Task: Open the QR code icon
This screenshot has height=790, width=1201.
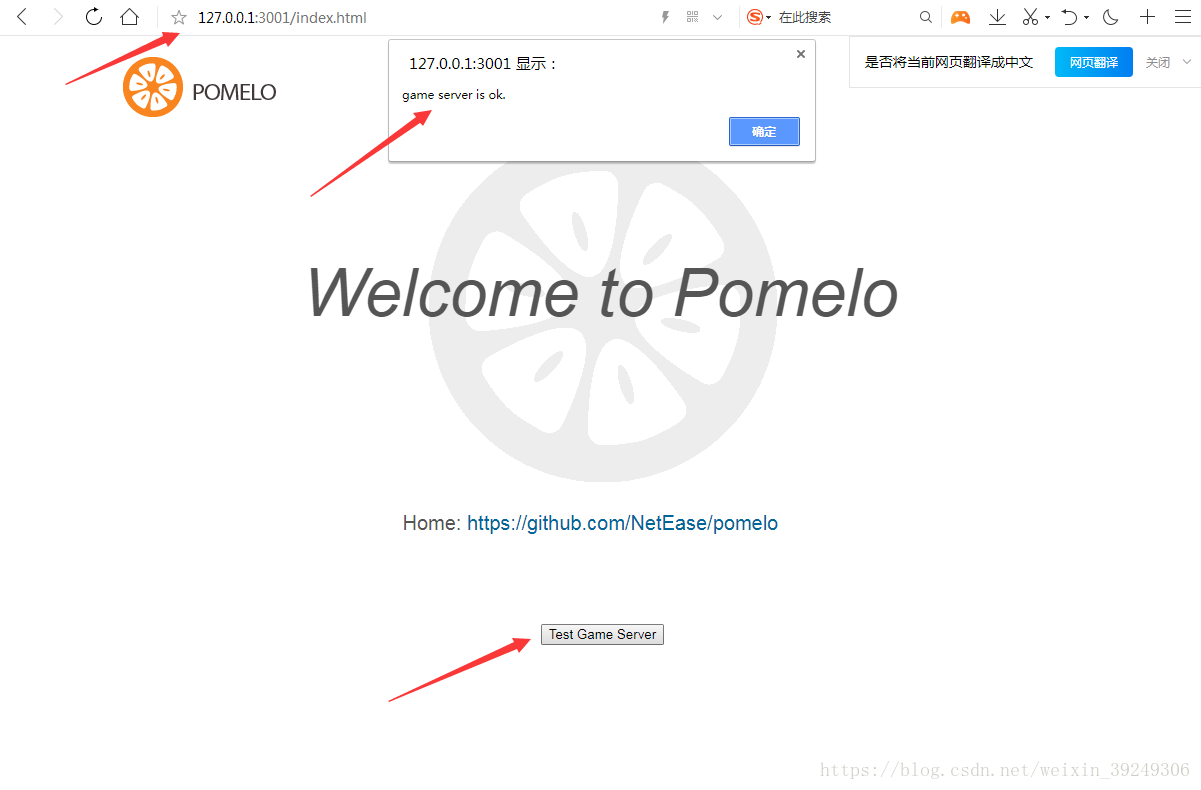Action: point(693,17)
